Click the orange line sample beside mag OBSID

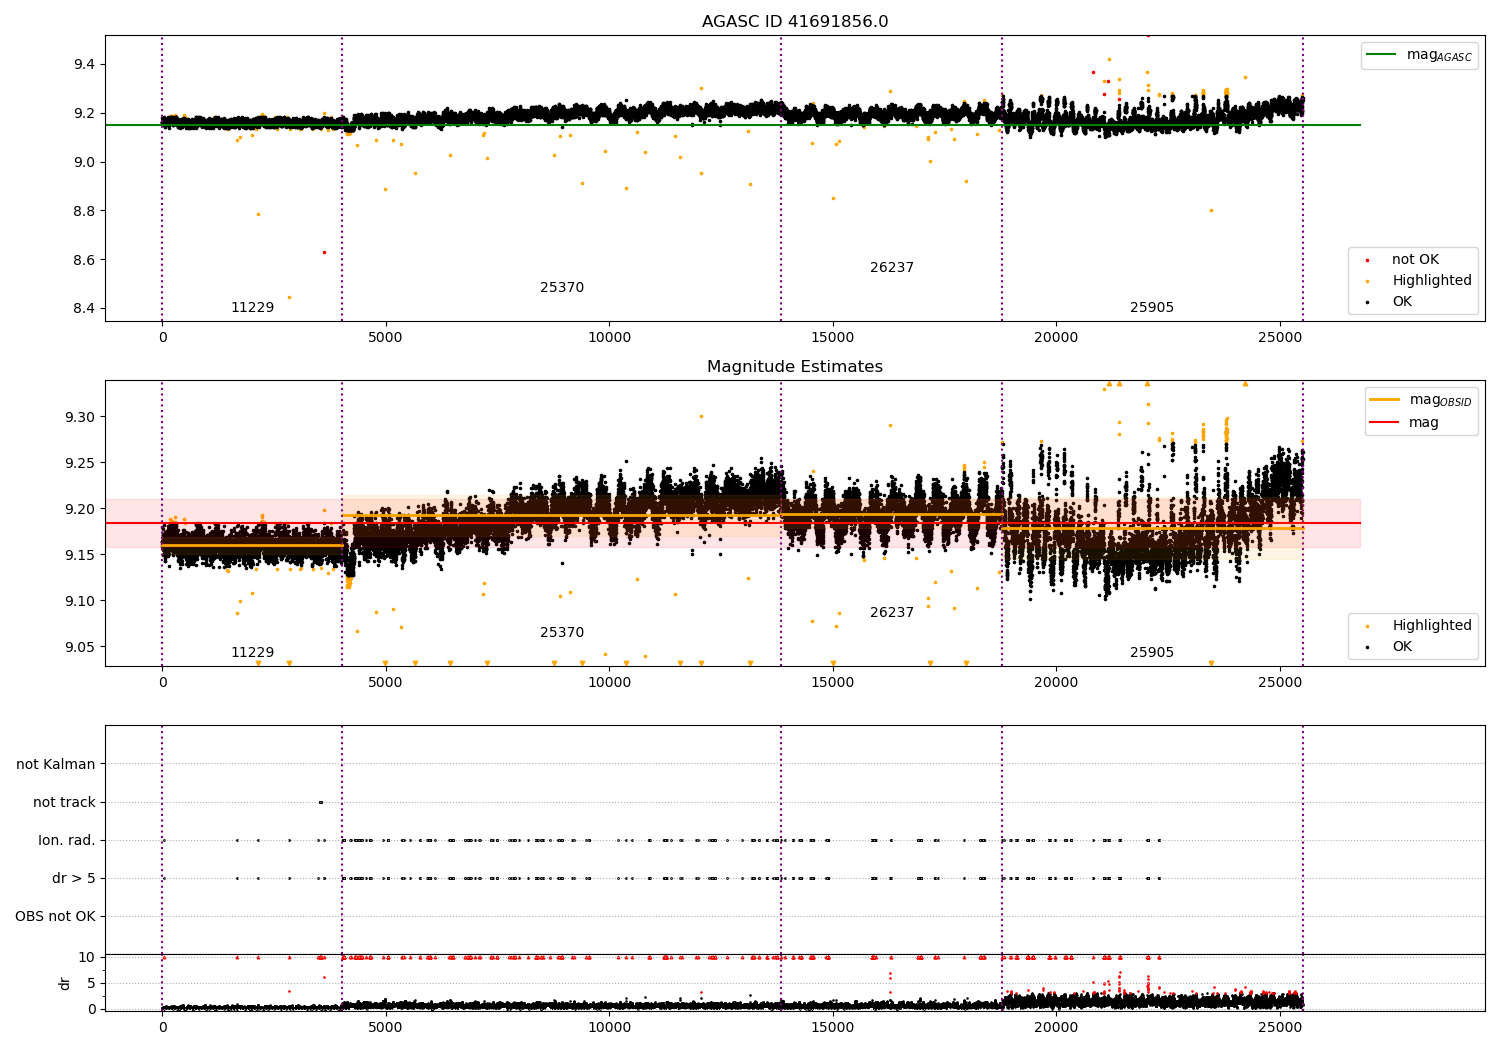[1385, 400]
